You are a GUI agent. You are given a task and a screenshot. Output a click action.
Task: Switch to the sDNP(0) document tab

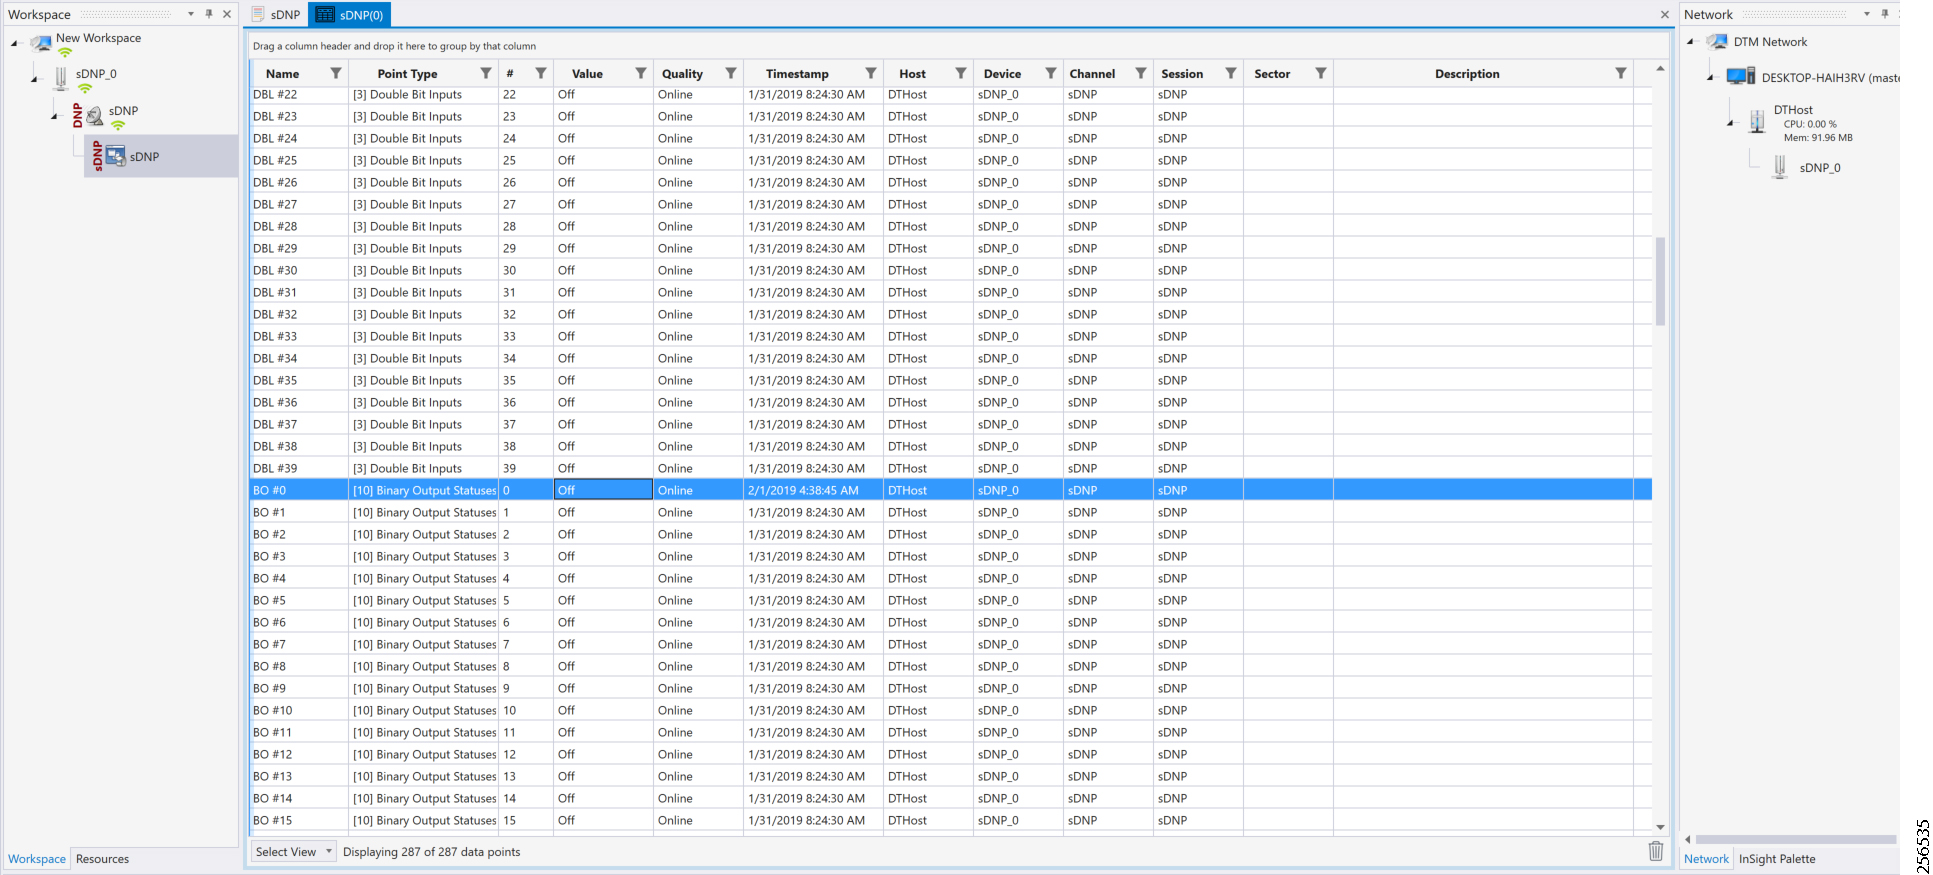coord(350,14)
